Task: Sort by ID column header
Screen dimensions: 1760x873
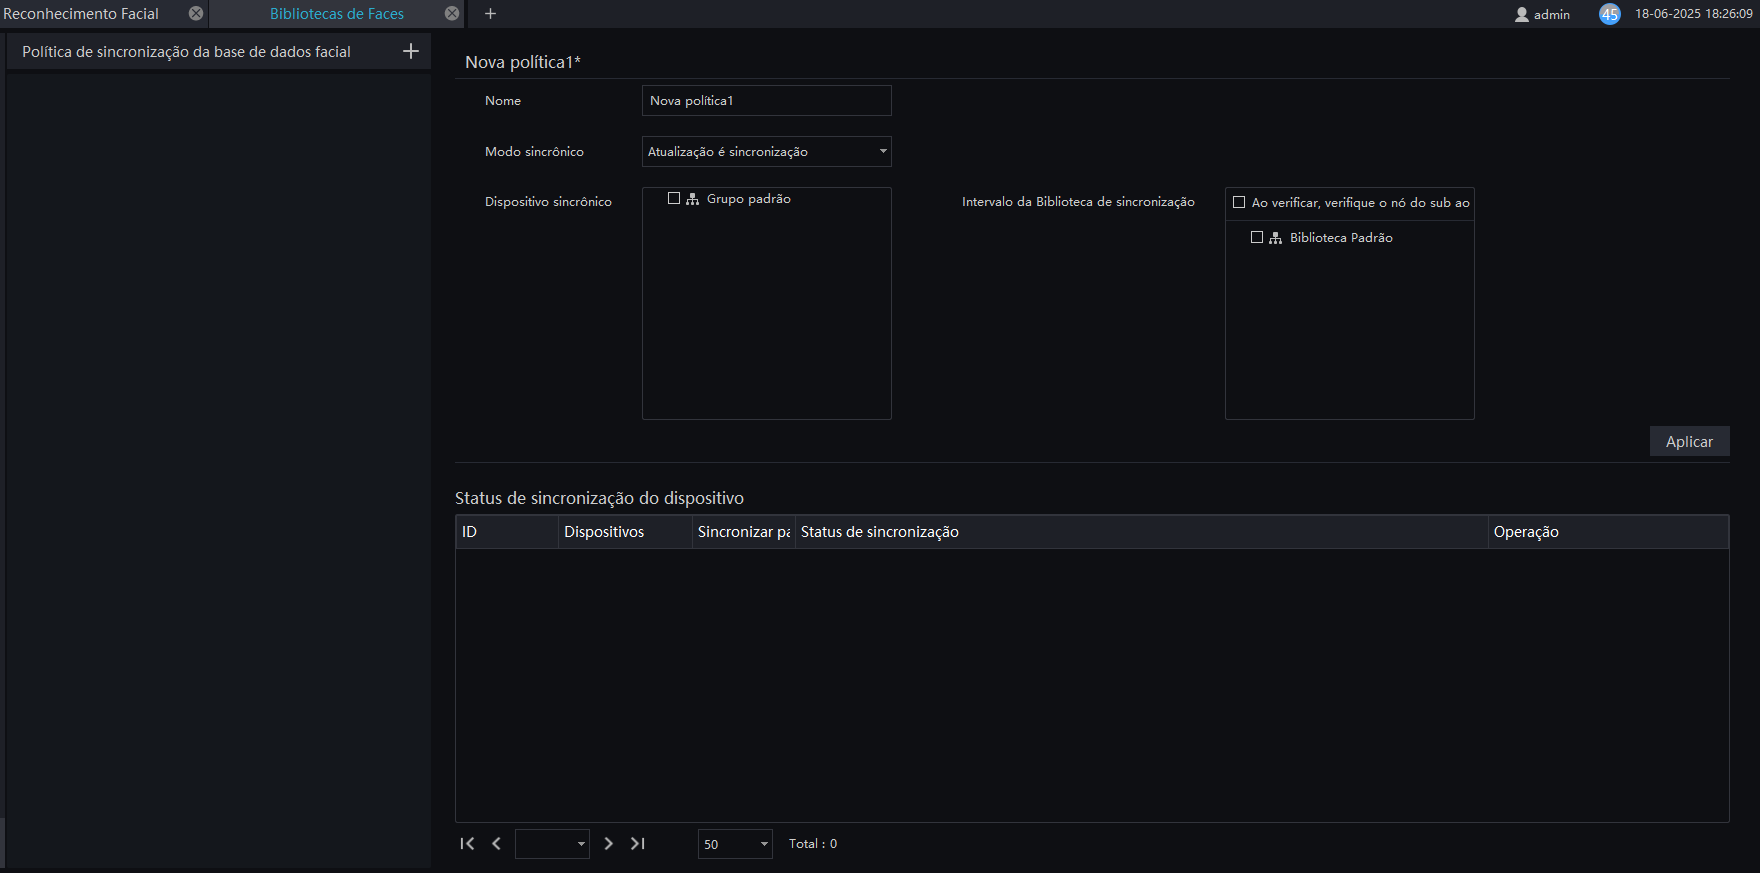Action: [507, 532]
